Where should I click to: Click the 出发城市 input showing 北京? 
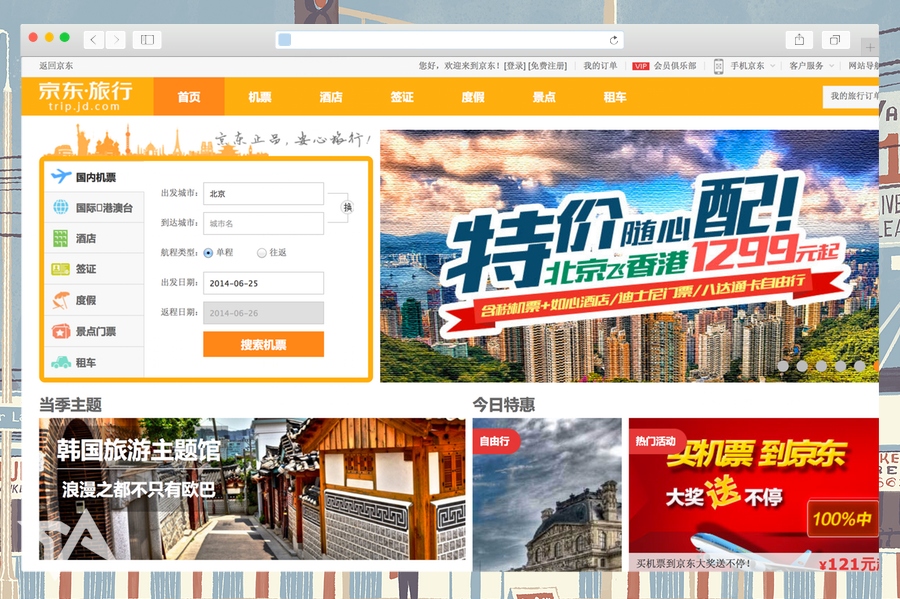(x=263, y=193)
